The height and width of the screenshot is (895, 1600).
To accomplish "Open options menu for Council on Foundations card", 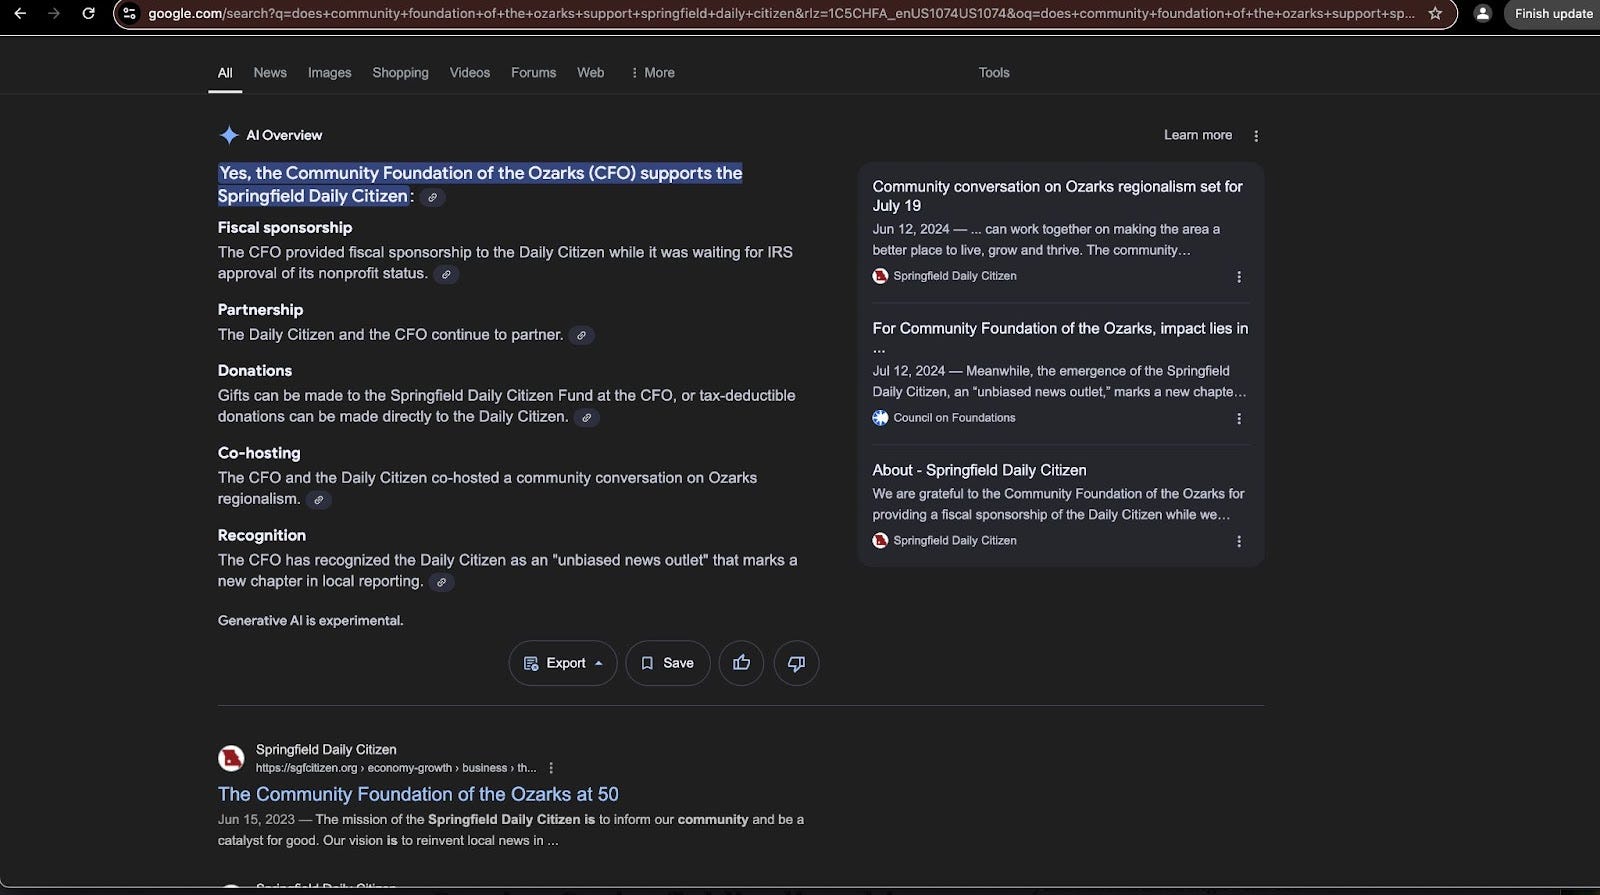I will [x=1239, y=419].
